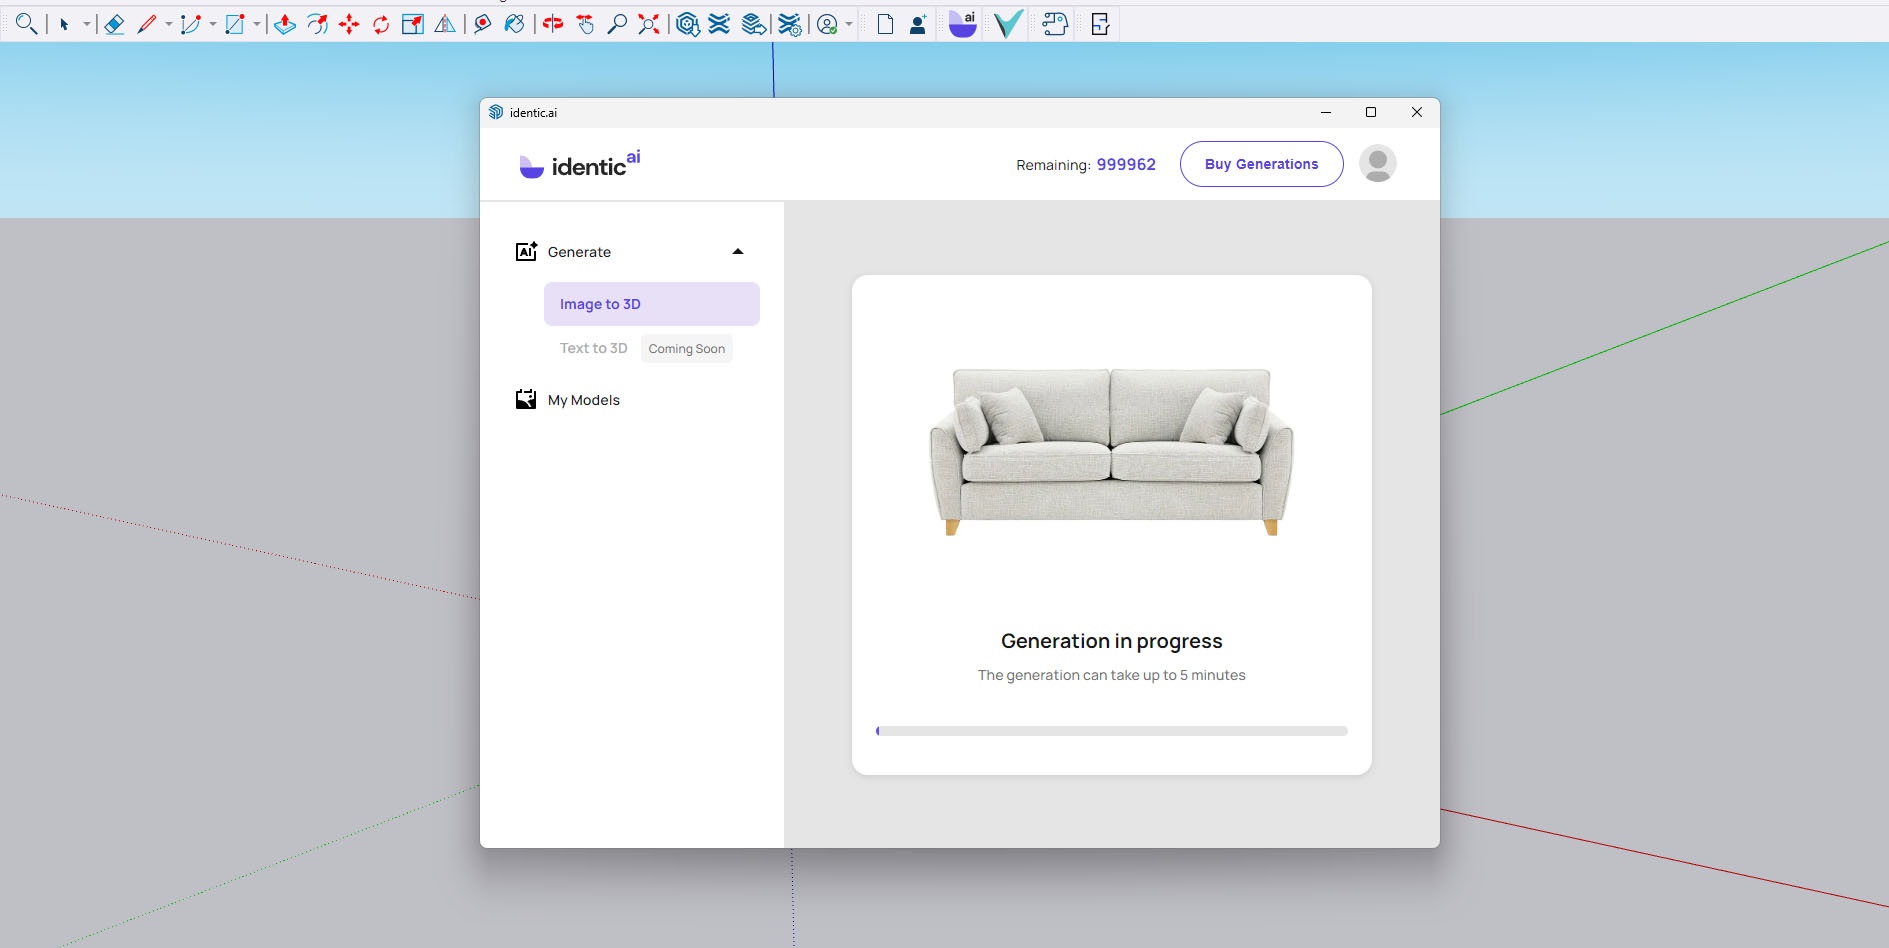Screen dimensions: 1889x948
Task: Open the identic.ai extension icon
Action: [960, 24]
